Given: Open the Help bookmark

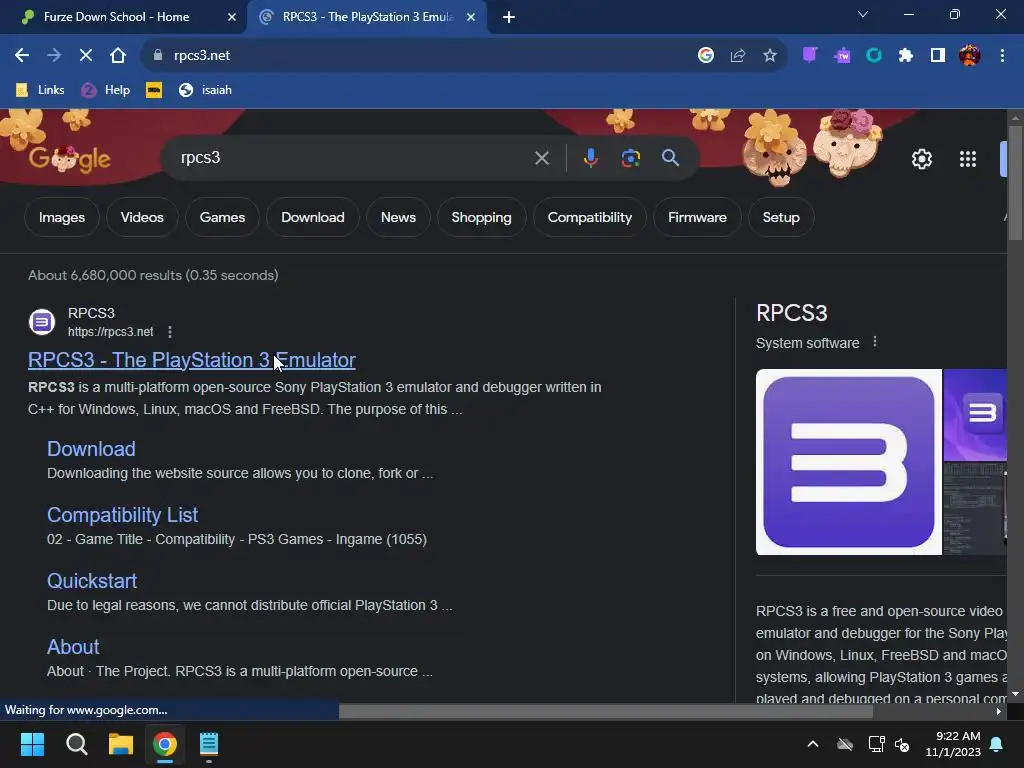Looking at the screenshot, I should pos(106,90).
